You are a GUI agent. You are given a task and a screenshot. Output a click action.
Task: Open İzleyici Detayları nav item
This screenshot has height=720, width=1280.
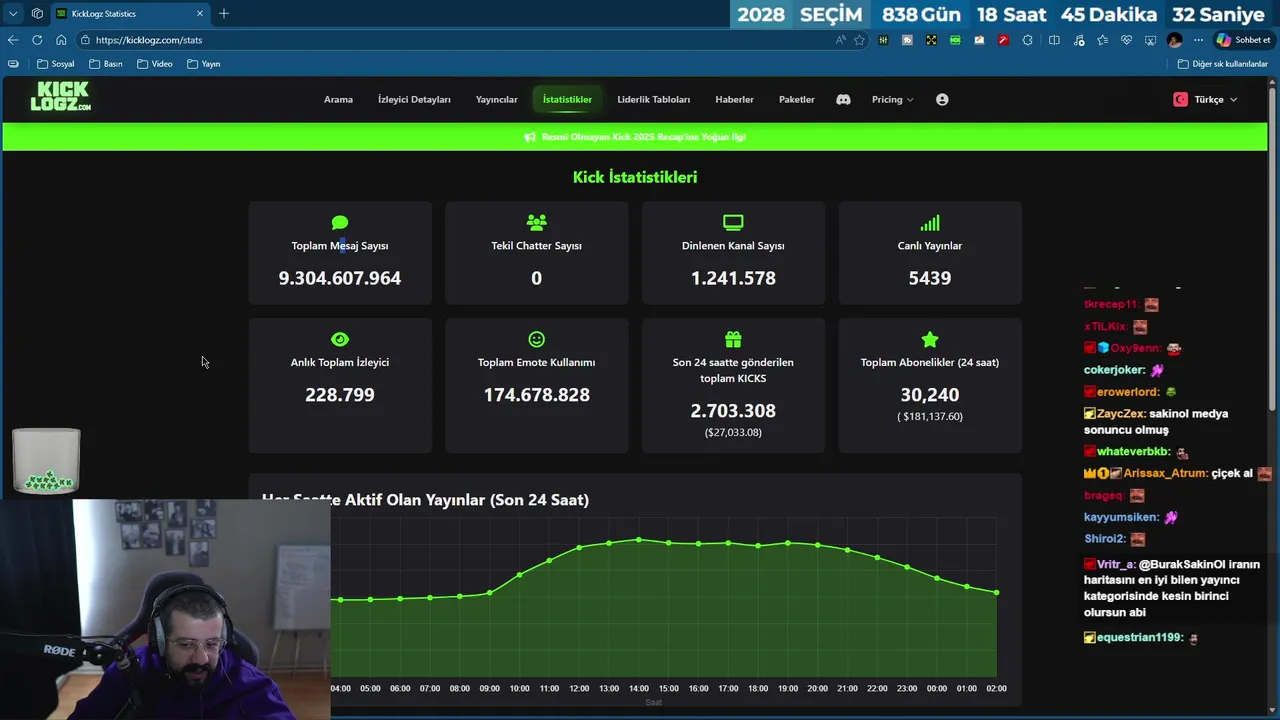[x=414, y=99]
